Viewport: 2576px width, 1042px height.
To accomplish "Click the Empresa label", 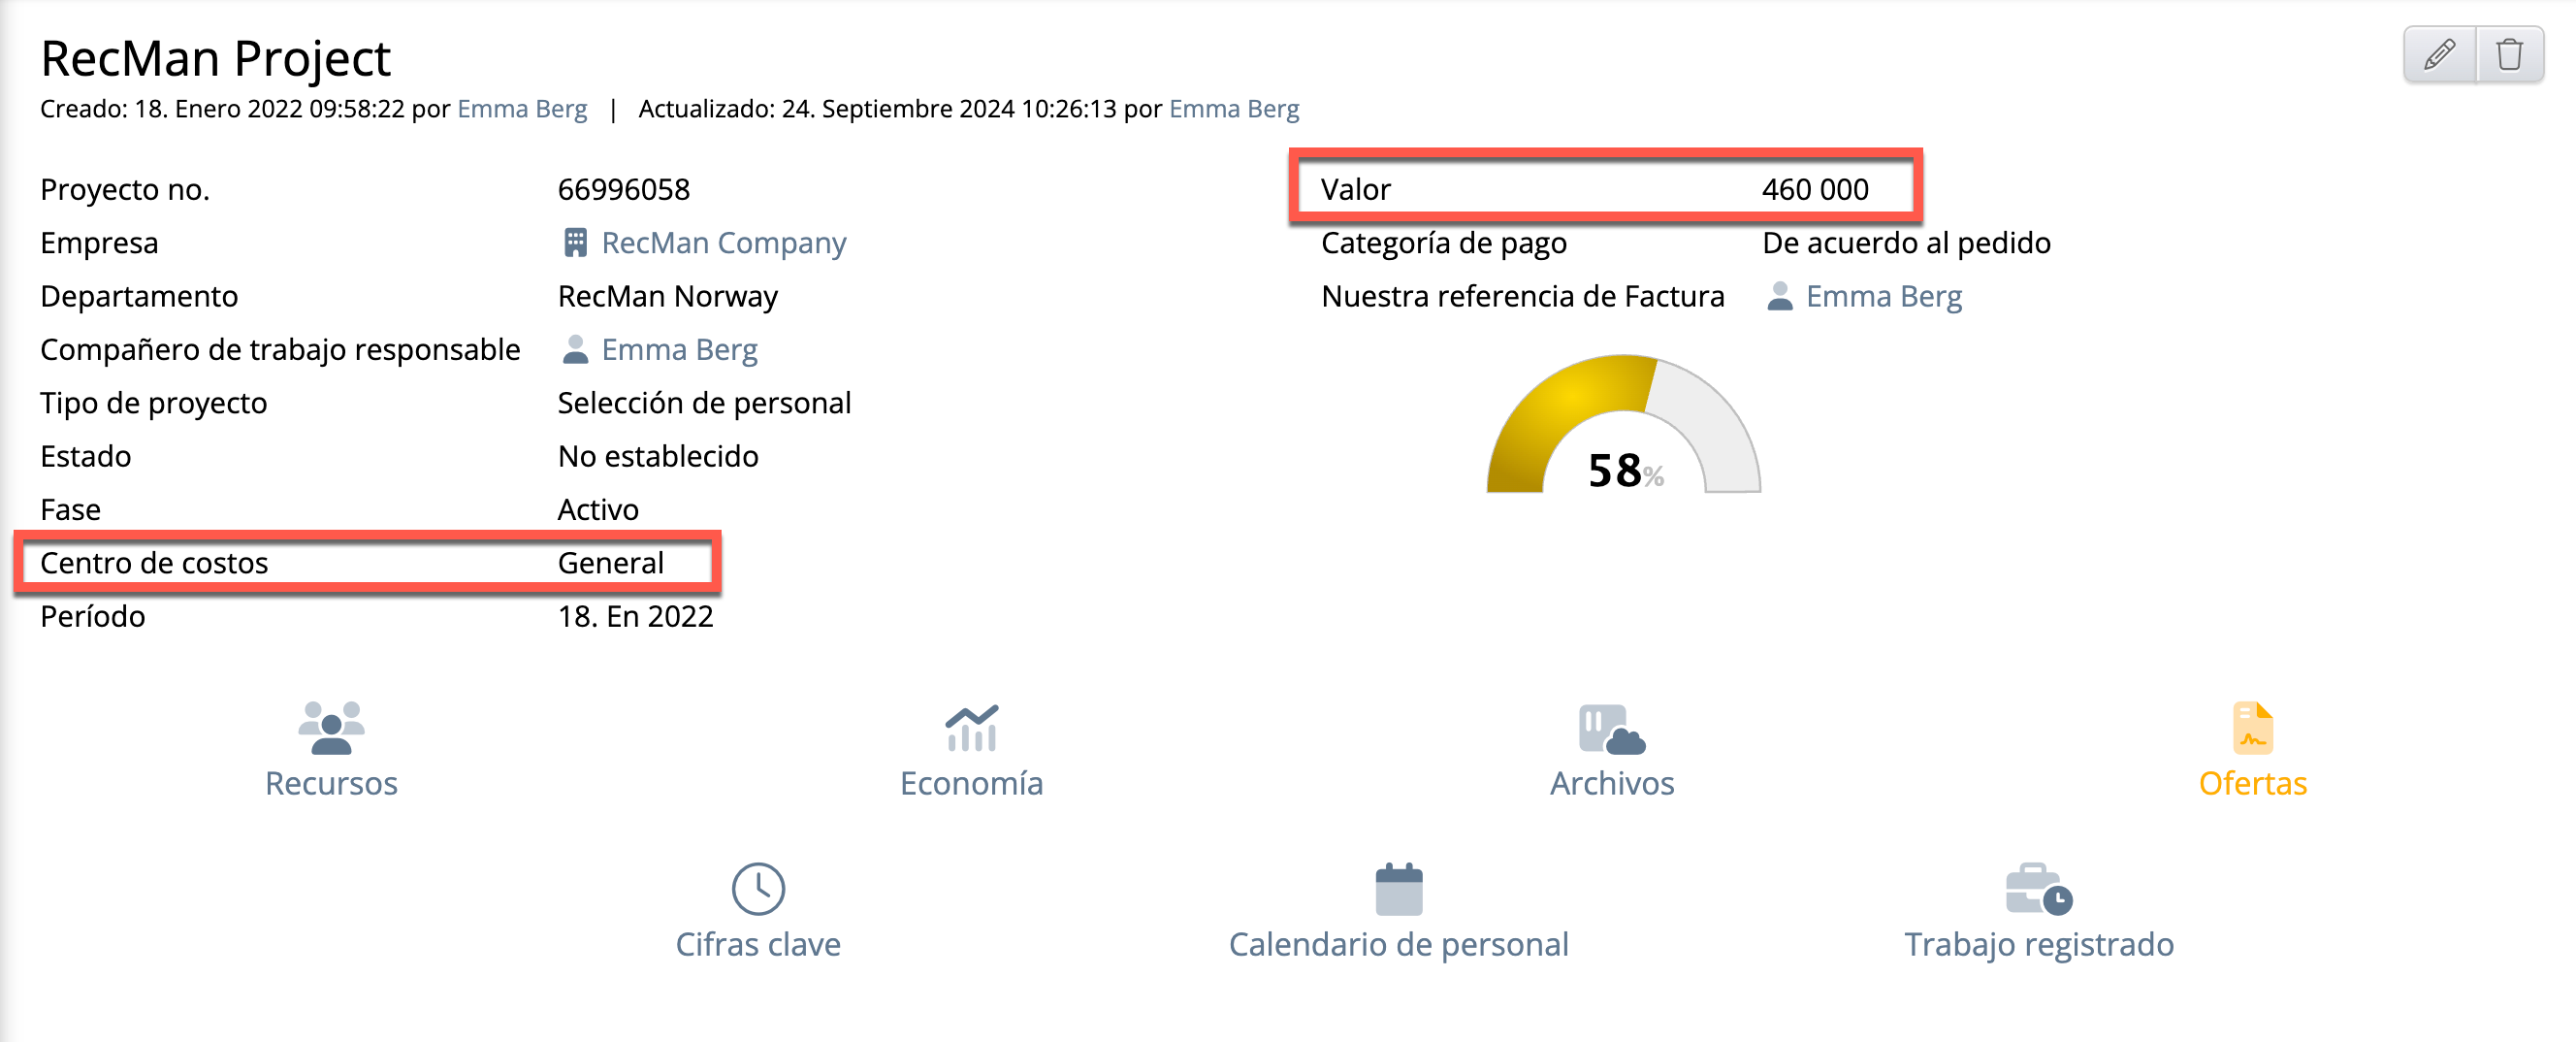I will tap(99, 243).
